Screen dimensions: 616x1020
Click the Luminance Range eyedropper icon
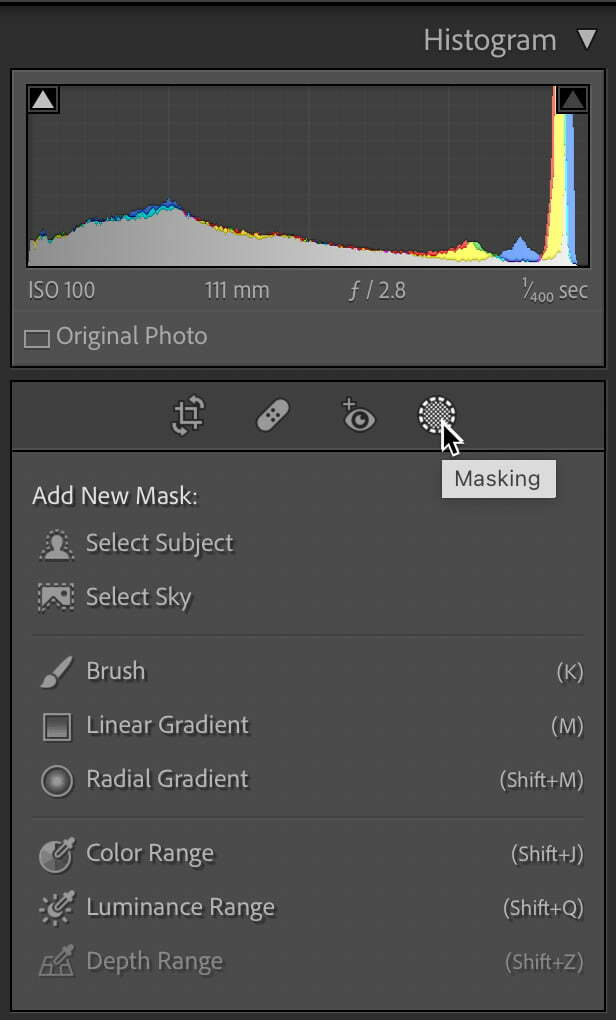point(57,908)
